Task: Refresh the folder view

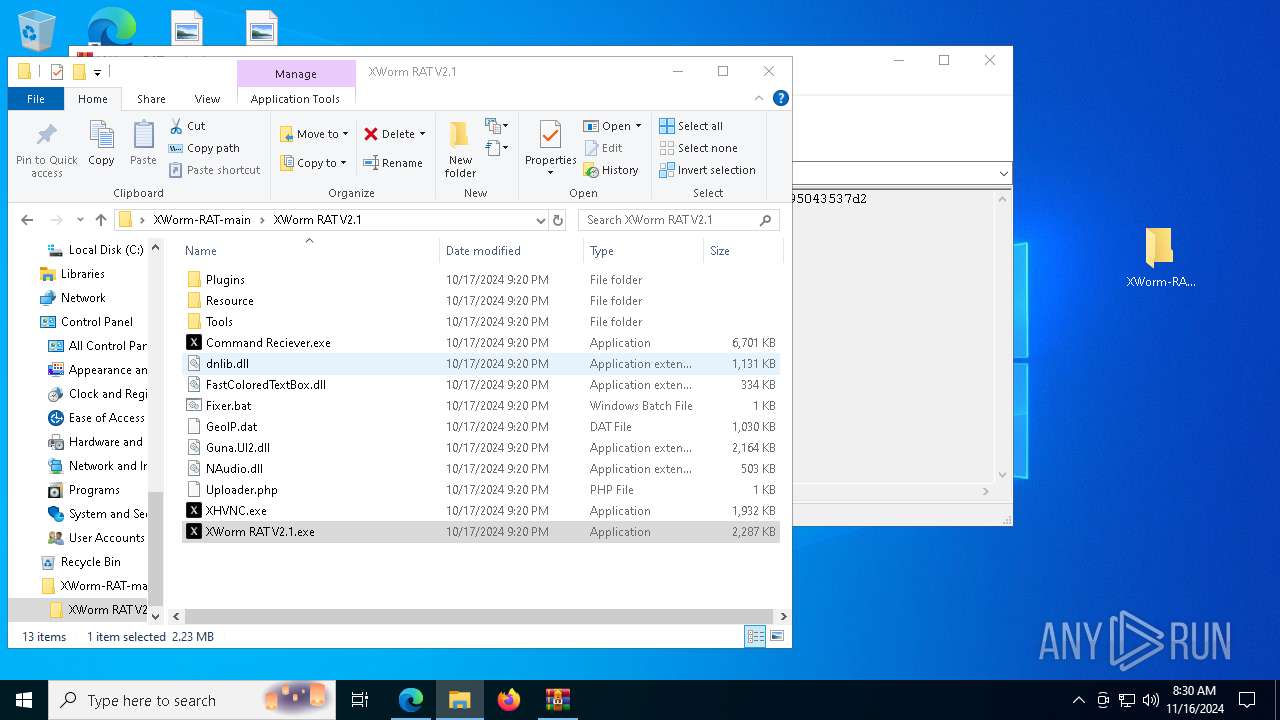Action: coord(558,220)
